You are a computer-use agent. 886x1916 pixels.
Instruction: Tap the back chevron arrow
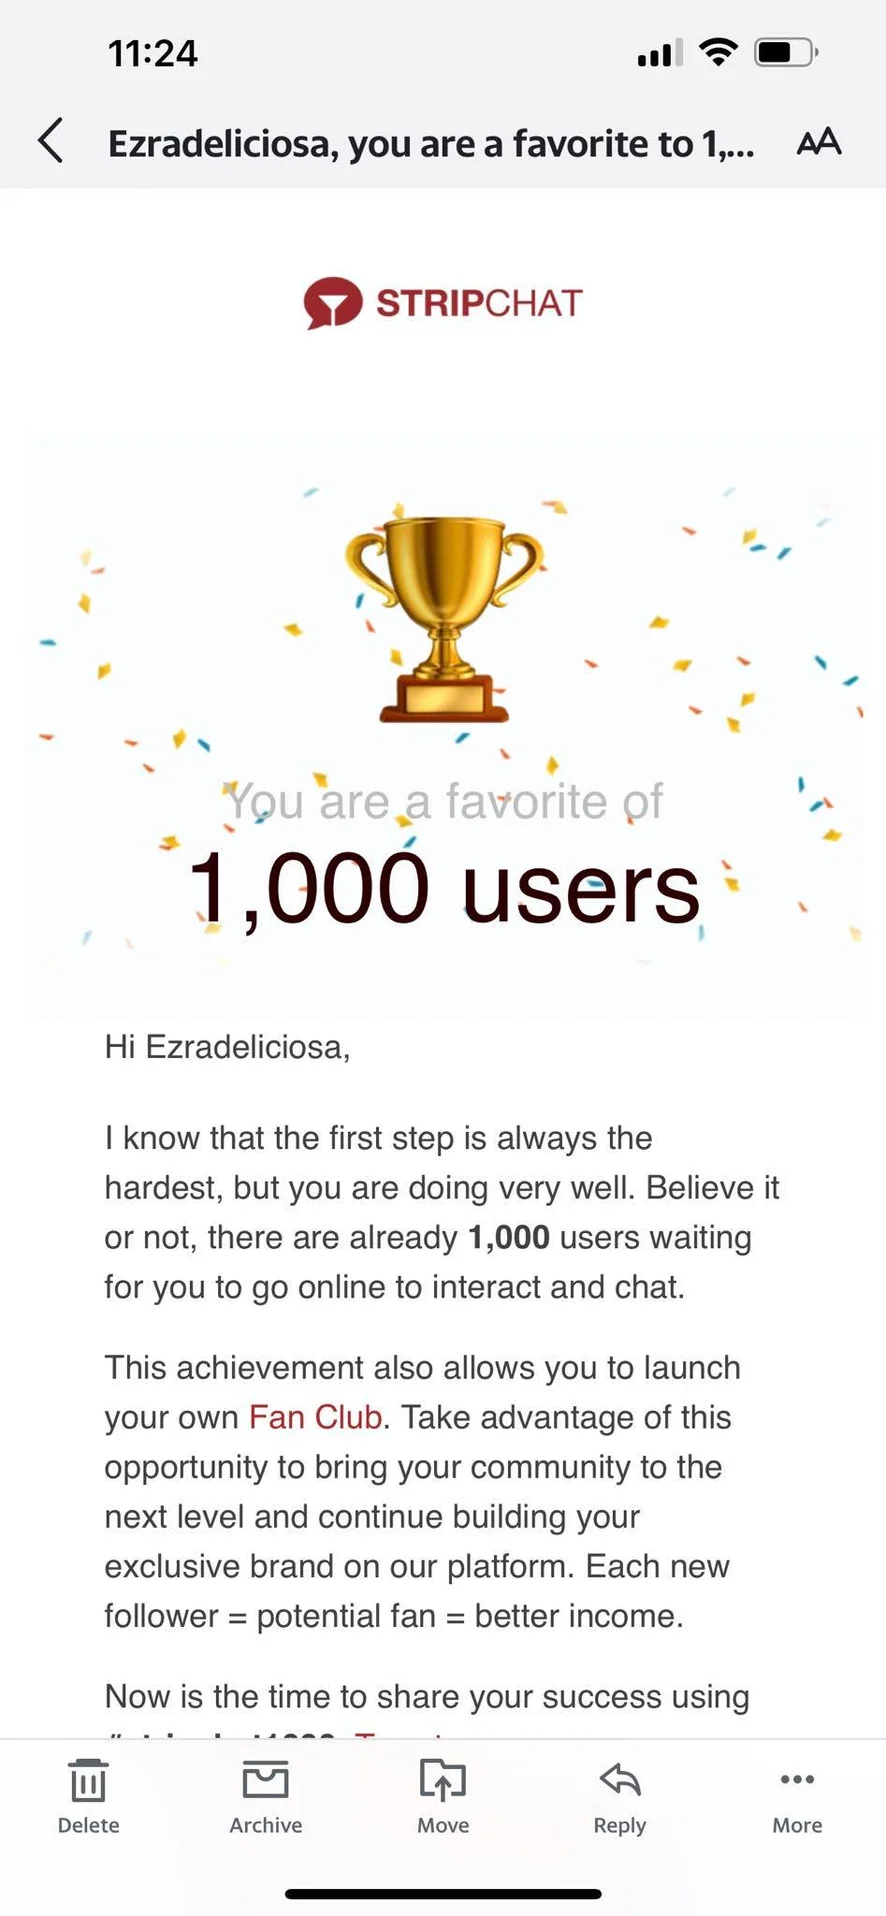[52, 141]
